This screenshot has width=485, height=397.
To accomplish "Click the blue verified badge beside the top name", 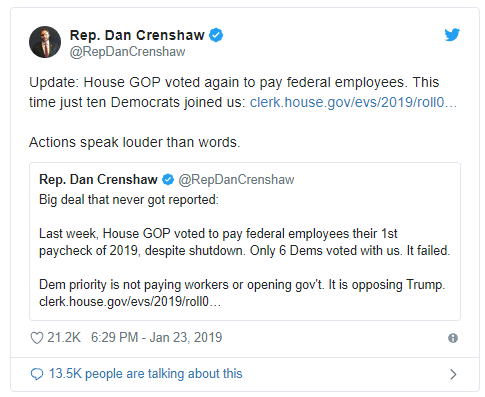I will point(216,35).
